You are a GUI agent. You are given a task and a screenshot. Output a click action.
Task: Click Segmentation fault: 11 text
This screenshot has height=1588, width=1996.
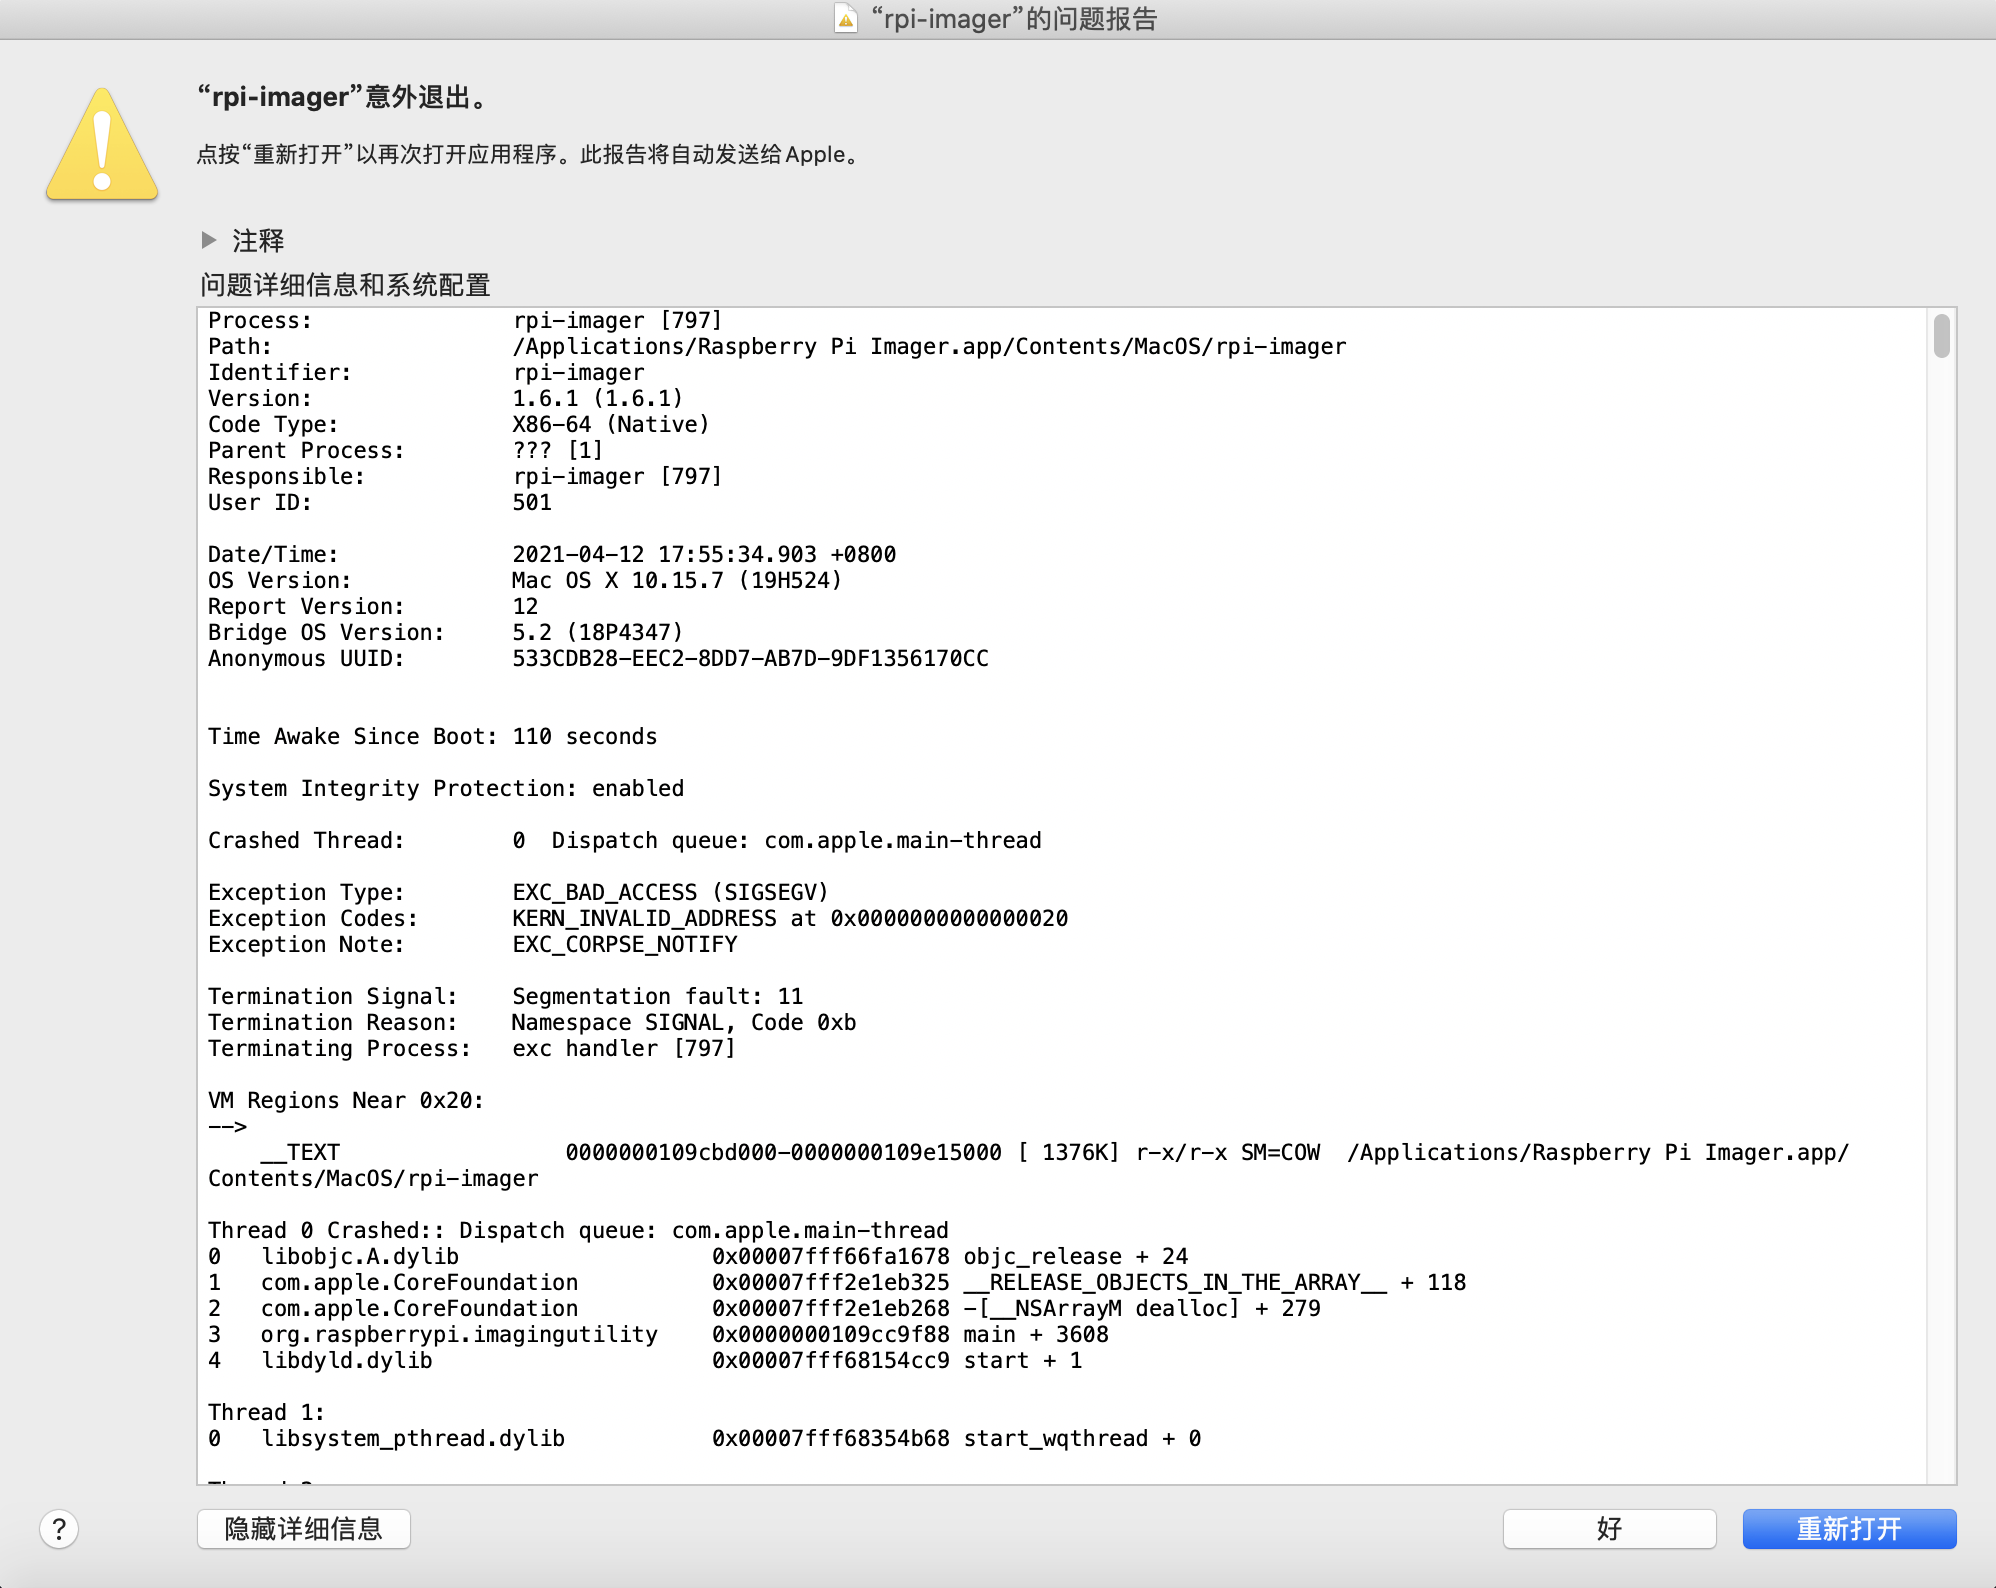tap(657, 997)
